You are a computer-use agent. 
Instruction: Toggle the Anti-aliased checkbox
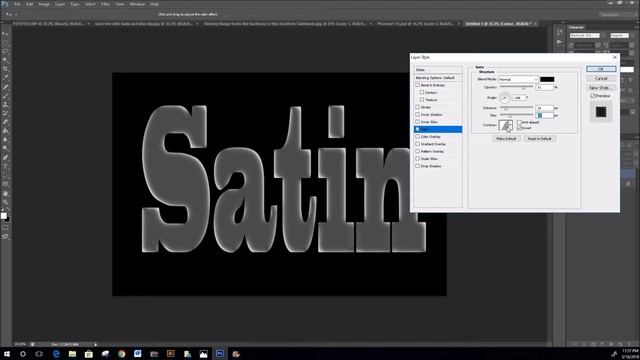[520, 122]
